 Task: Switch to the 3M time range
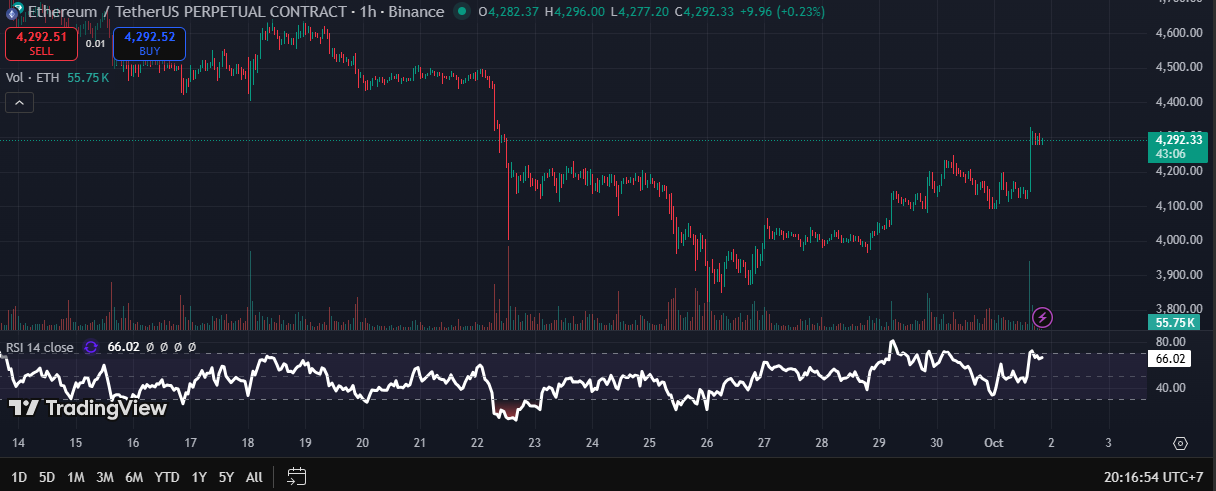[104, 477]
